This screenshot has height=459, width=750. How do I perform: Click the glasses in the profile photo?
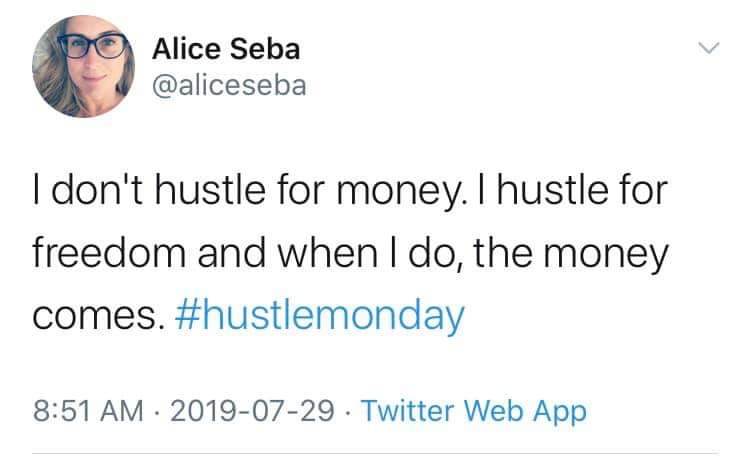point(93,46)
